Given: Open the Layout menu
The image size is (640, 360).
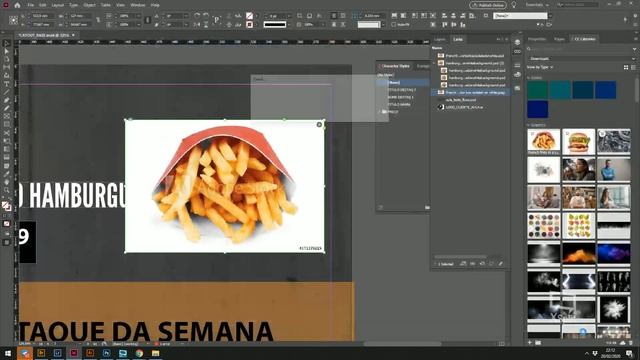Looking at the screenshot, I should click(58, 5).
